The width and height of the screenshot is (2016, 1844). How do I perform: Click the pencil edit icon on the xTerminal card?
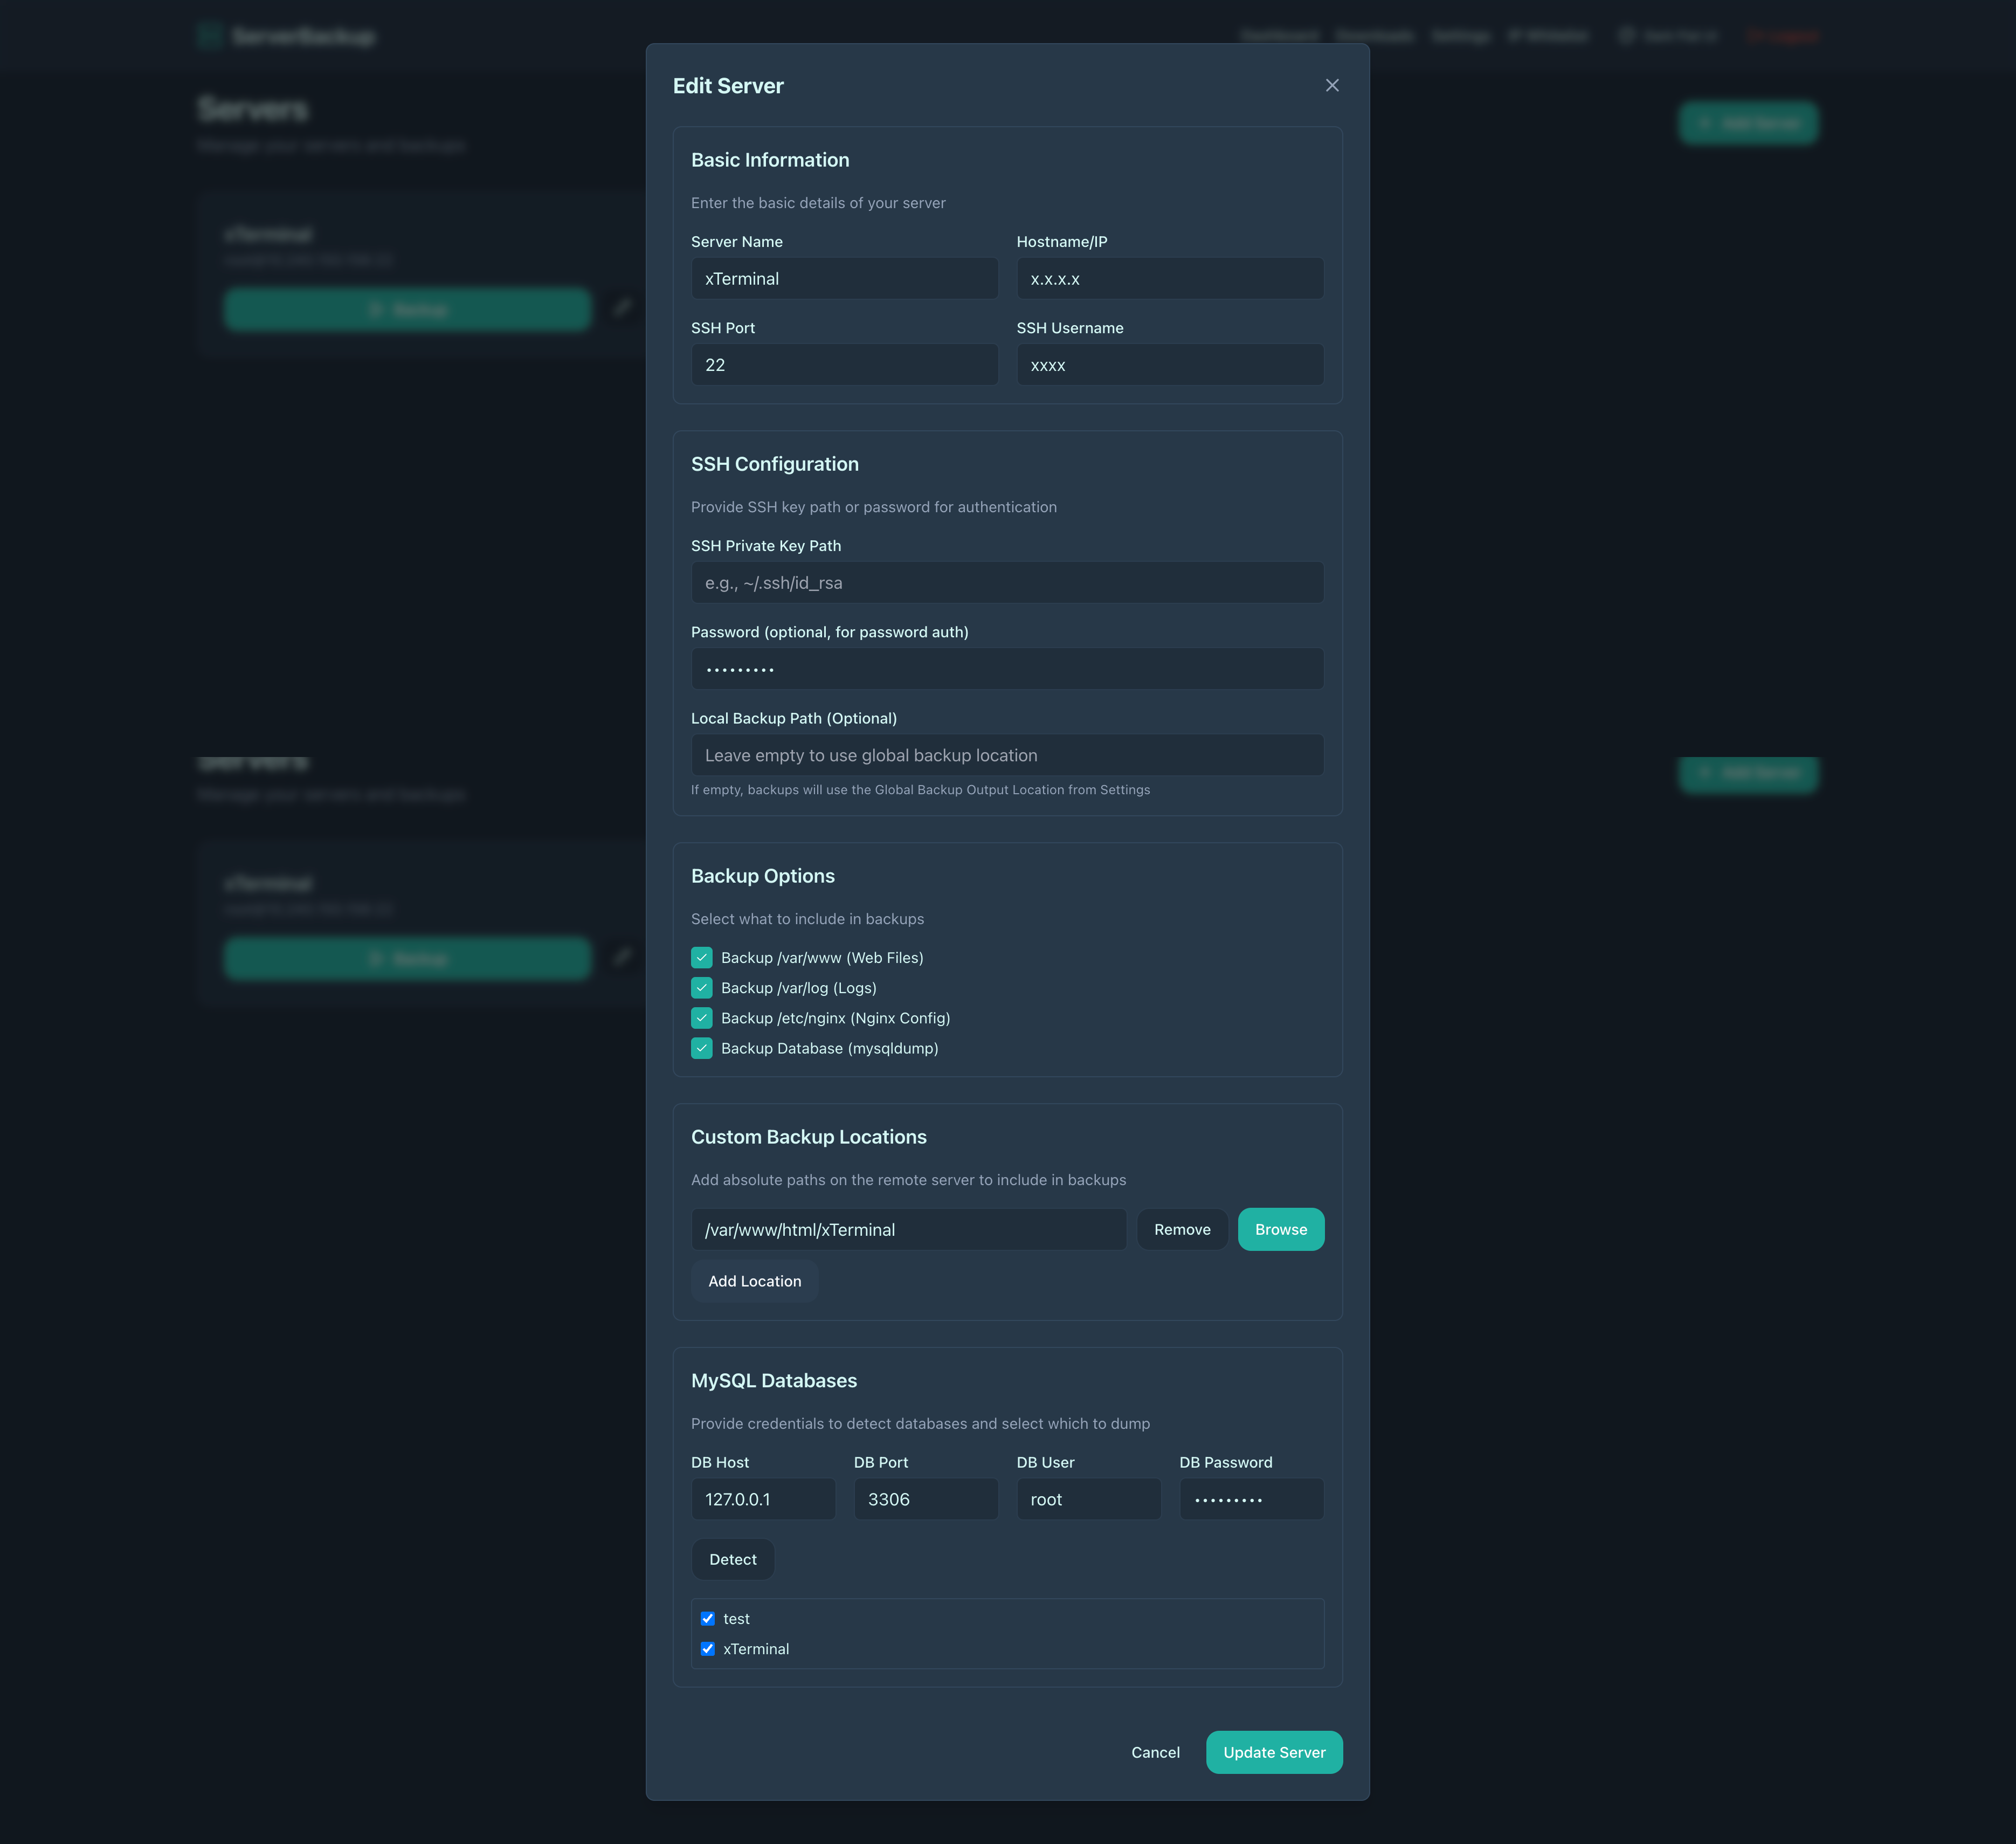623,309
